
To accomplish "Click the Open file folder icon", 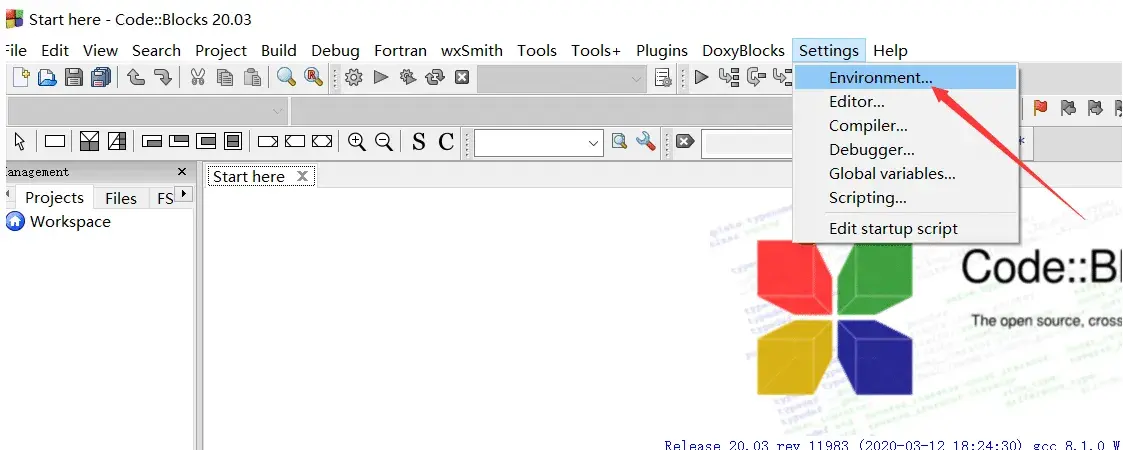I will coord(47,77).
